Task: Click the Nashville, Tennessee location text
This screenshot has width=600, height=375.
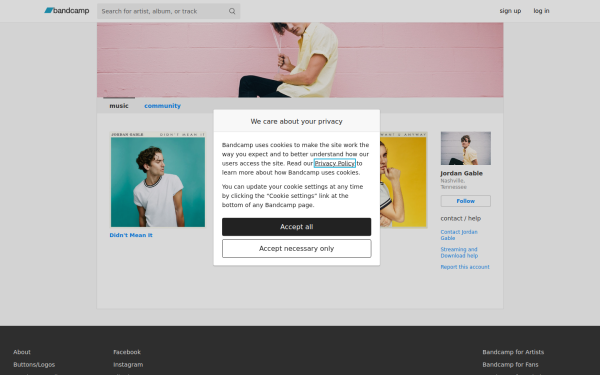Action: (x=453, y=184)
